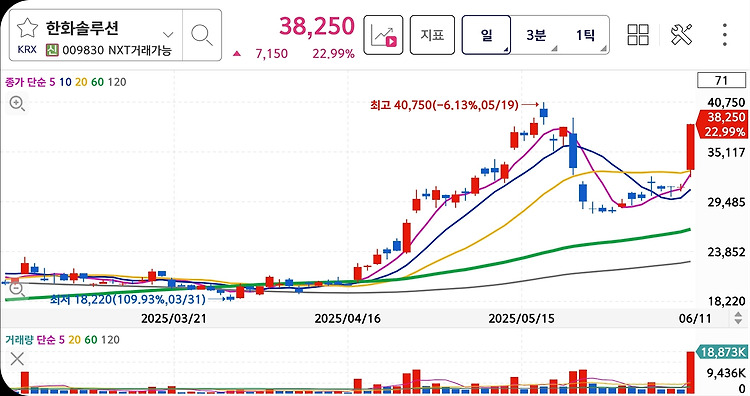Click the 18,873K volume tag
This screenshot has width=750, height=396.
[722, 352]
